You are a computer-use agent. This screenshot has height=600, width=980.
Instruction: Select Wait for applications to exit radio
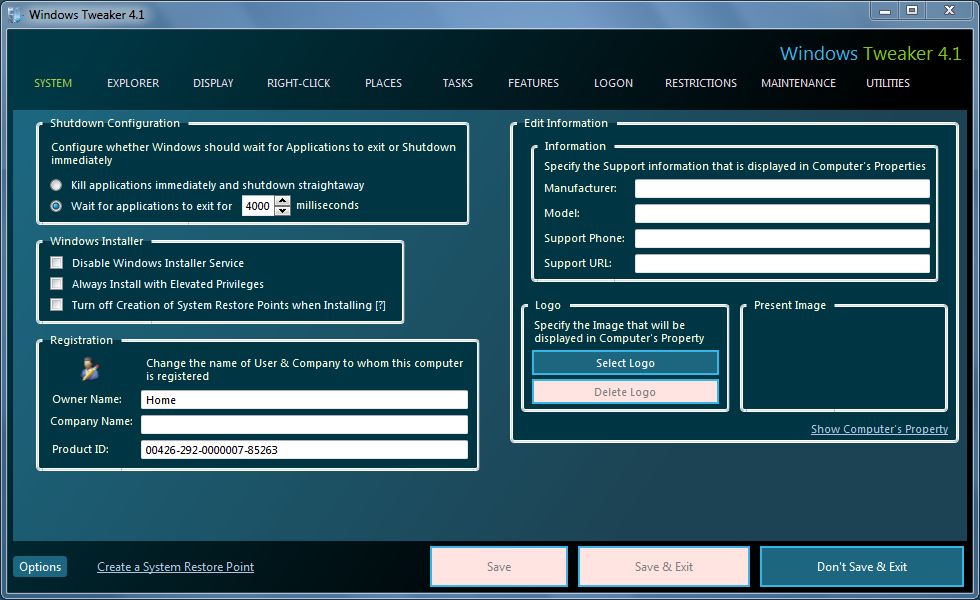tap(56, 206)
